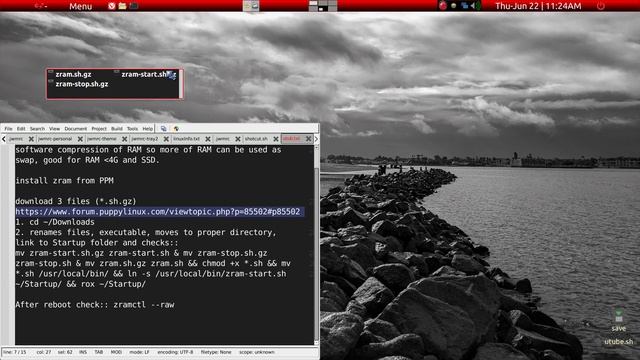Open the Build menu
This screenshot has width=640, height=360.
[117, 129]
